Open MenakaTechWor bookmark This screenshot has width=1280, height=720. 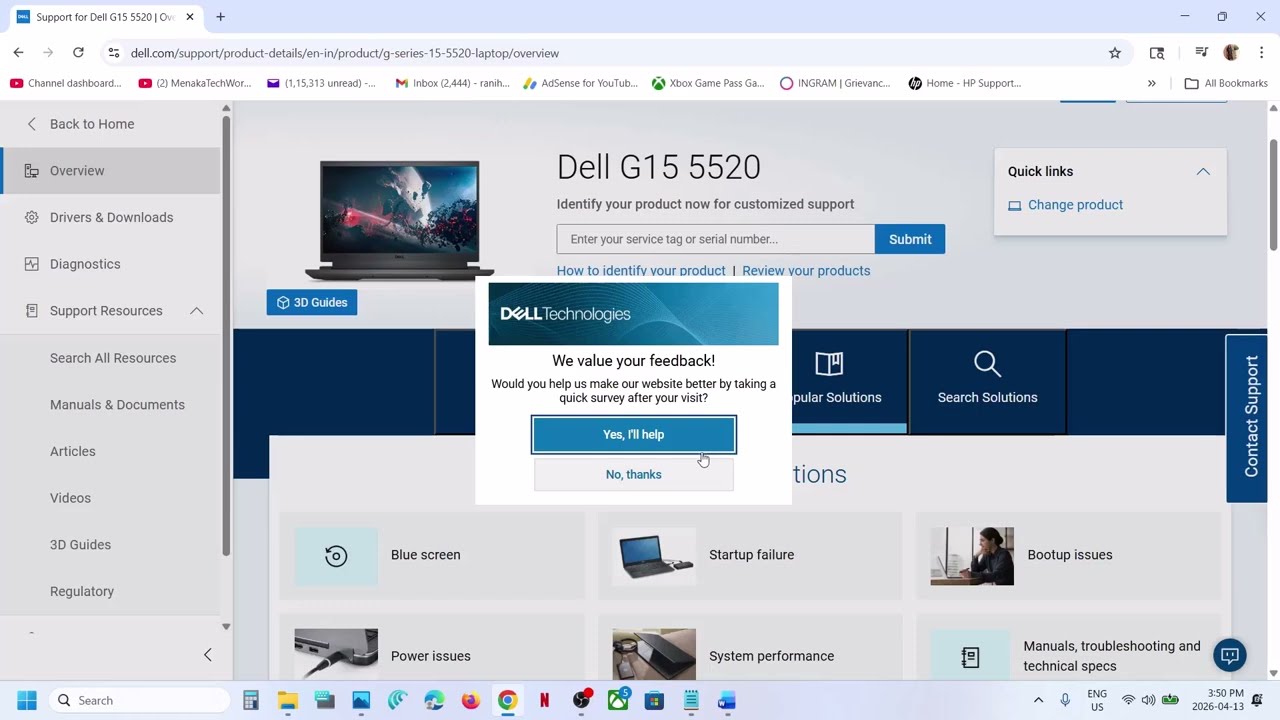196,83
